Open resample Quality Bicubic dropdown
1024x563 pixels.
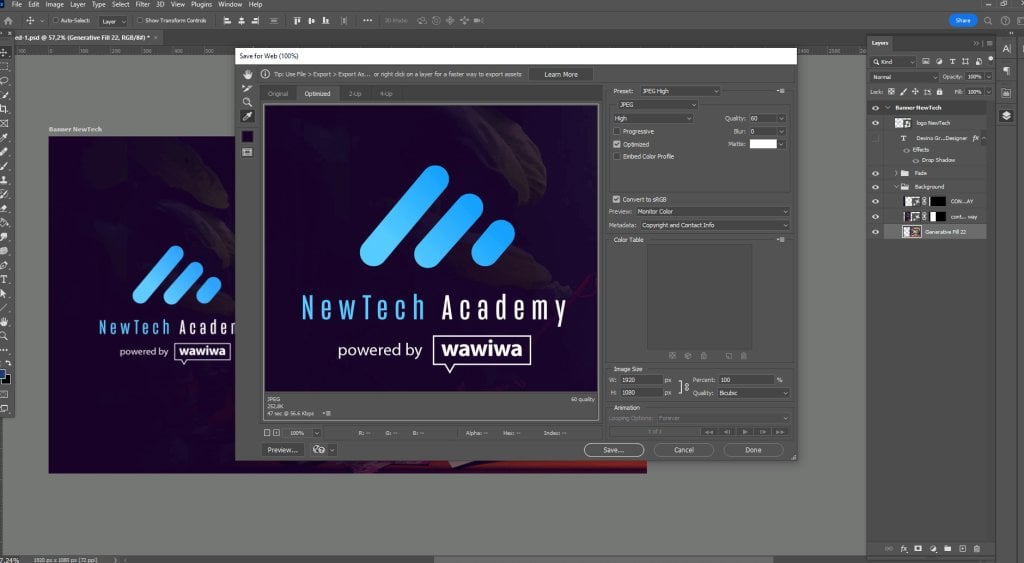click(x=754, y=393)
